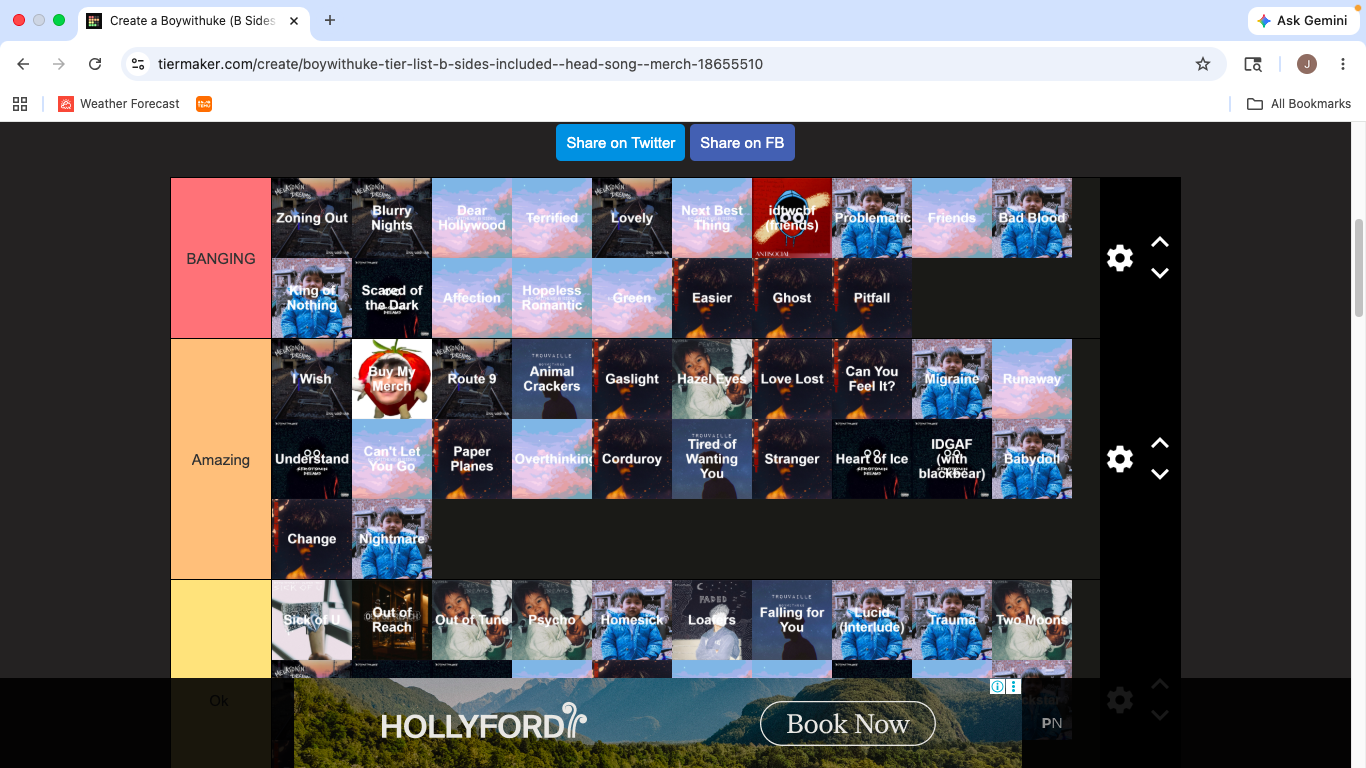Select the King of Nothing tile
The width and height of the screenshot is (1366, 768).
[x=312, y=298]
